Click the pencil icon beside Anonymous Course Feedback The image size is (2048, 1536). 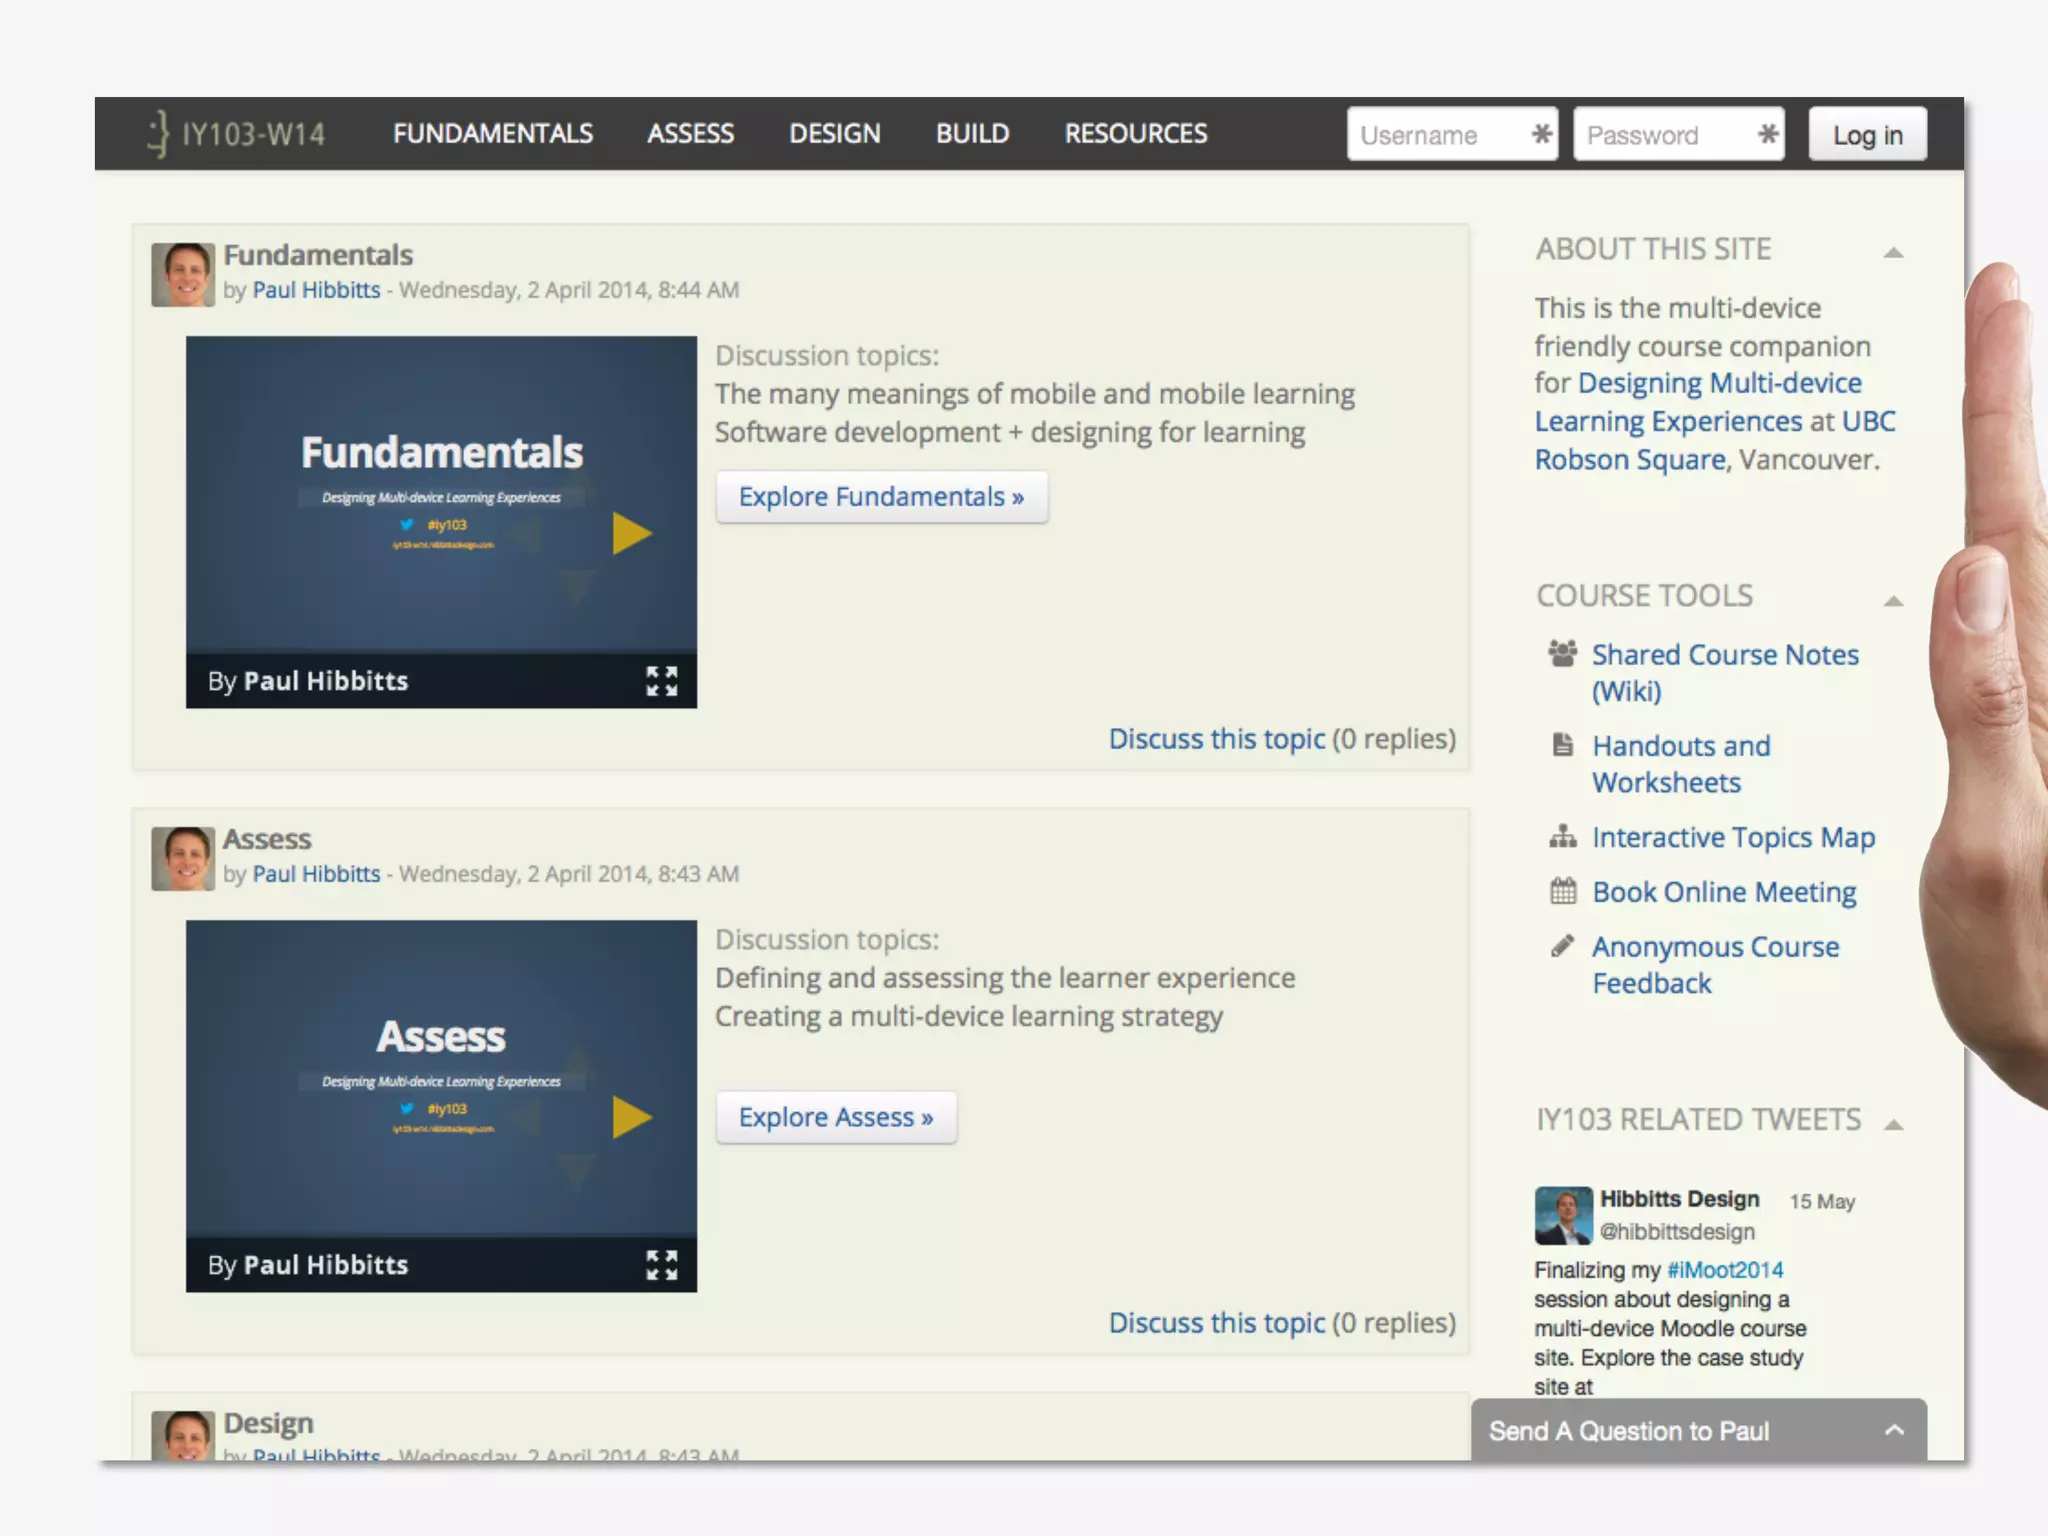click(1562, 946)
